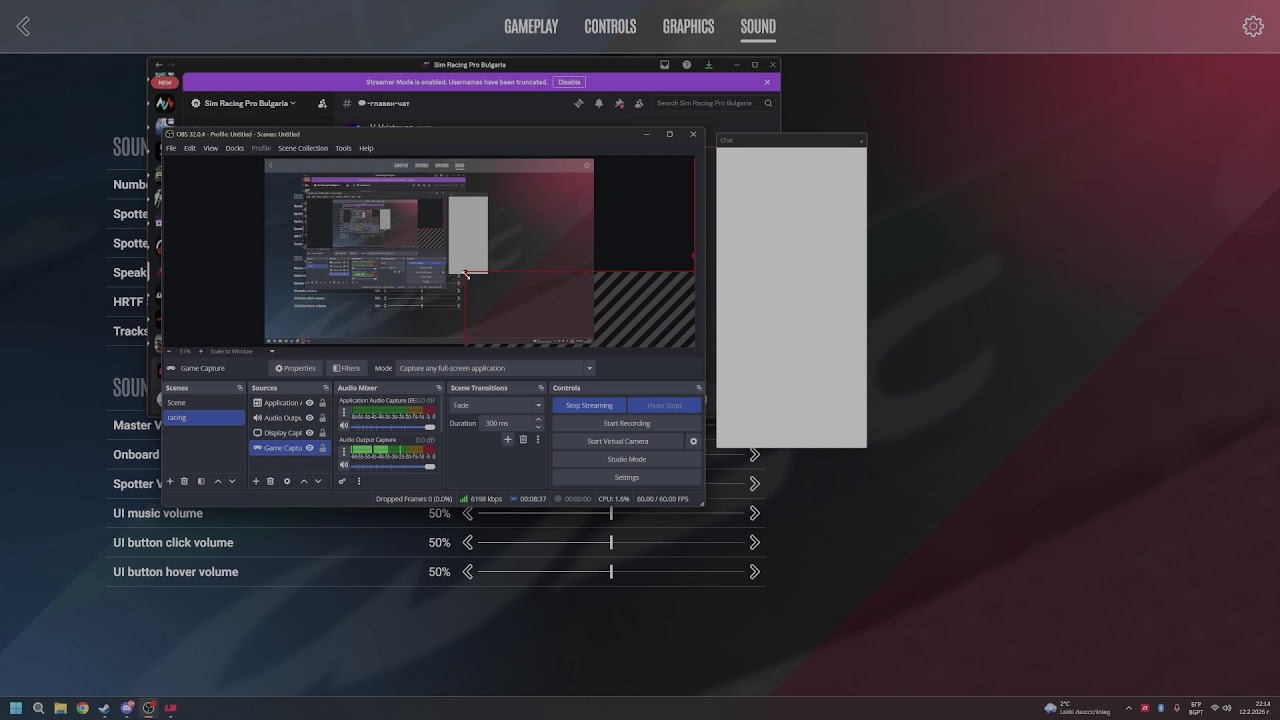The width and height of the screenshot is (1280, 720).
Task: Configure virtual camera gear icon
Action: tap(693, 441)
